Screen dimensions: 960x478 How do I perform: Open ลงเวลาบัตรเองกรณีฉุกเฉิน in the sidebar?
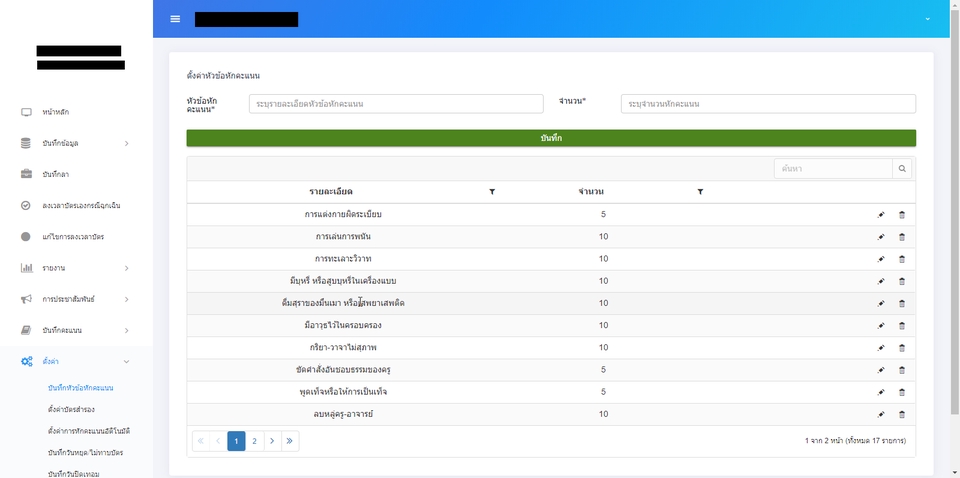tap(81, 206)
